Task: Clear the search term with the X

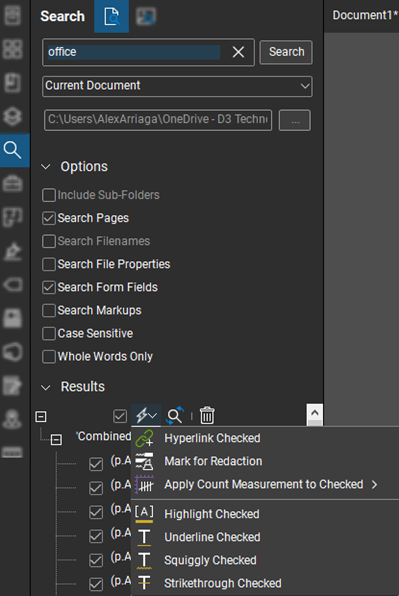Action: pos(238,52)
